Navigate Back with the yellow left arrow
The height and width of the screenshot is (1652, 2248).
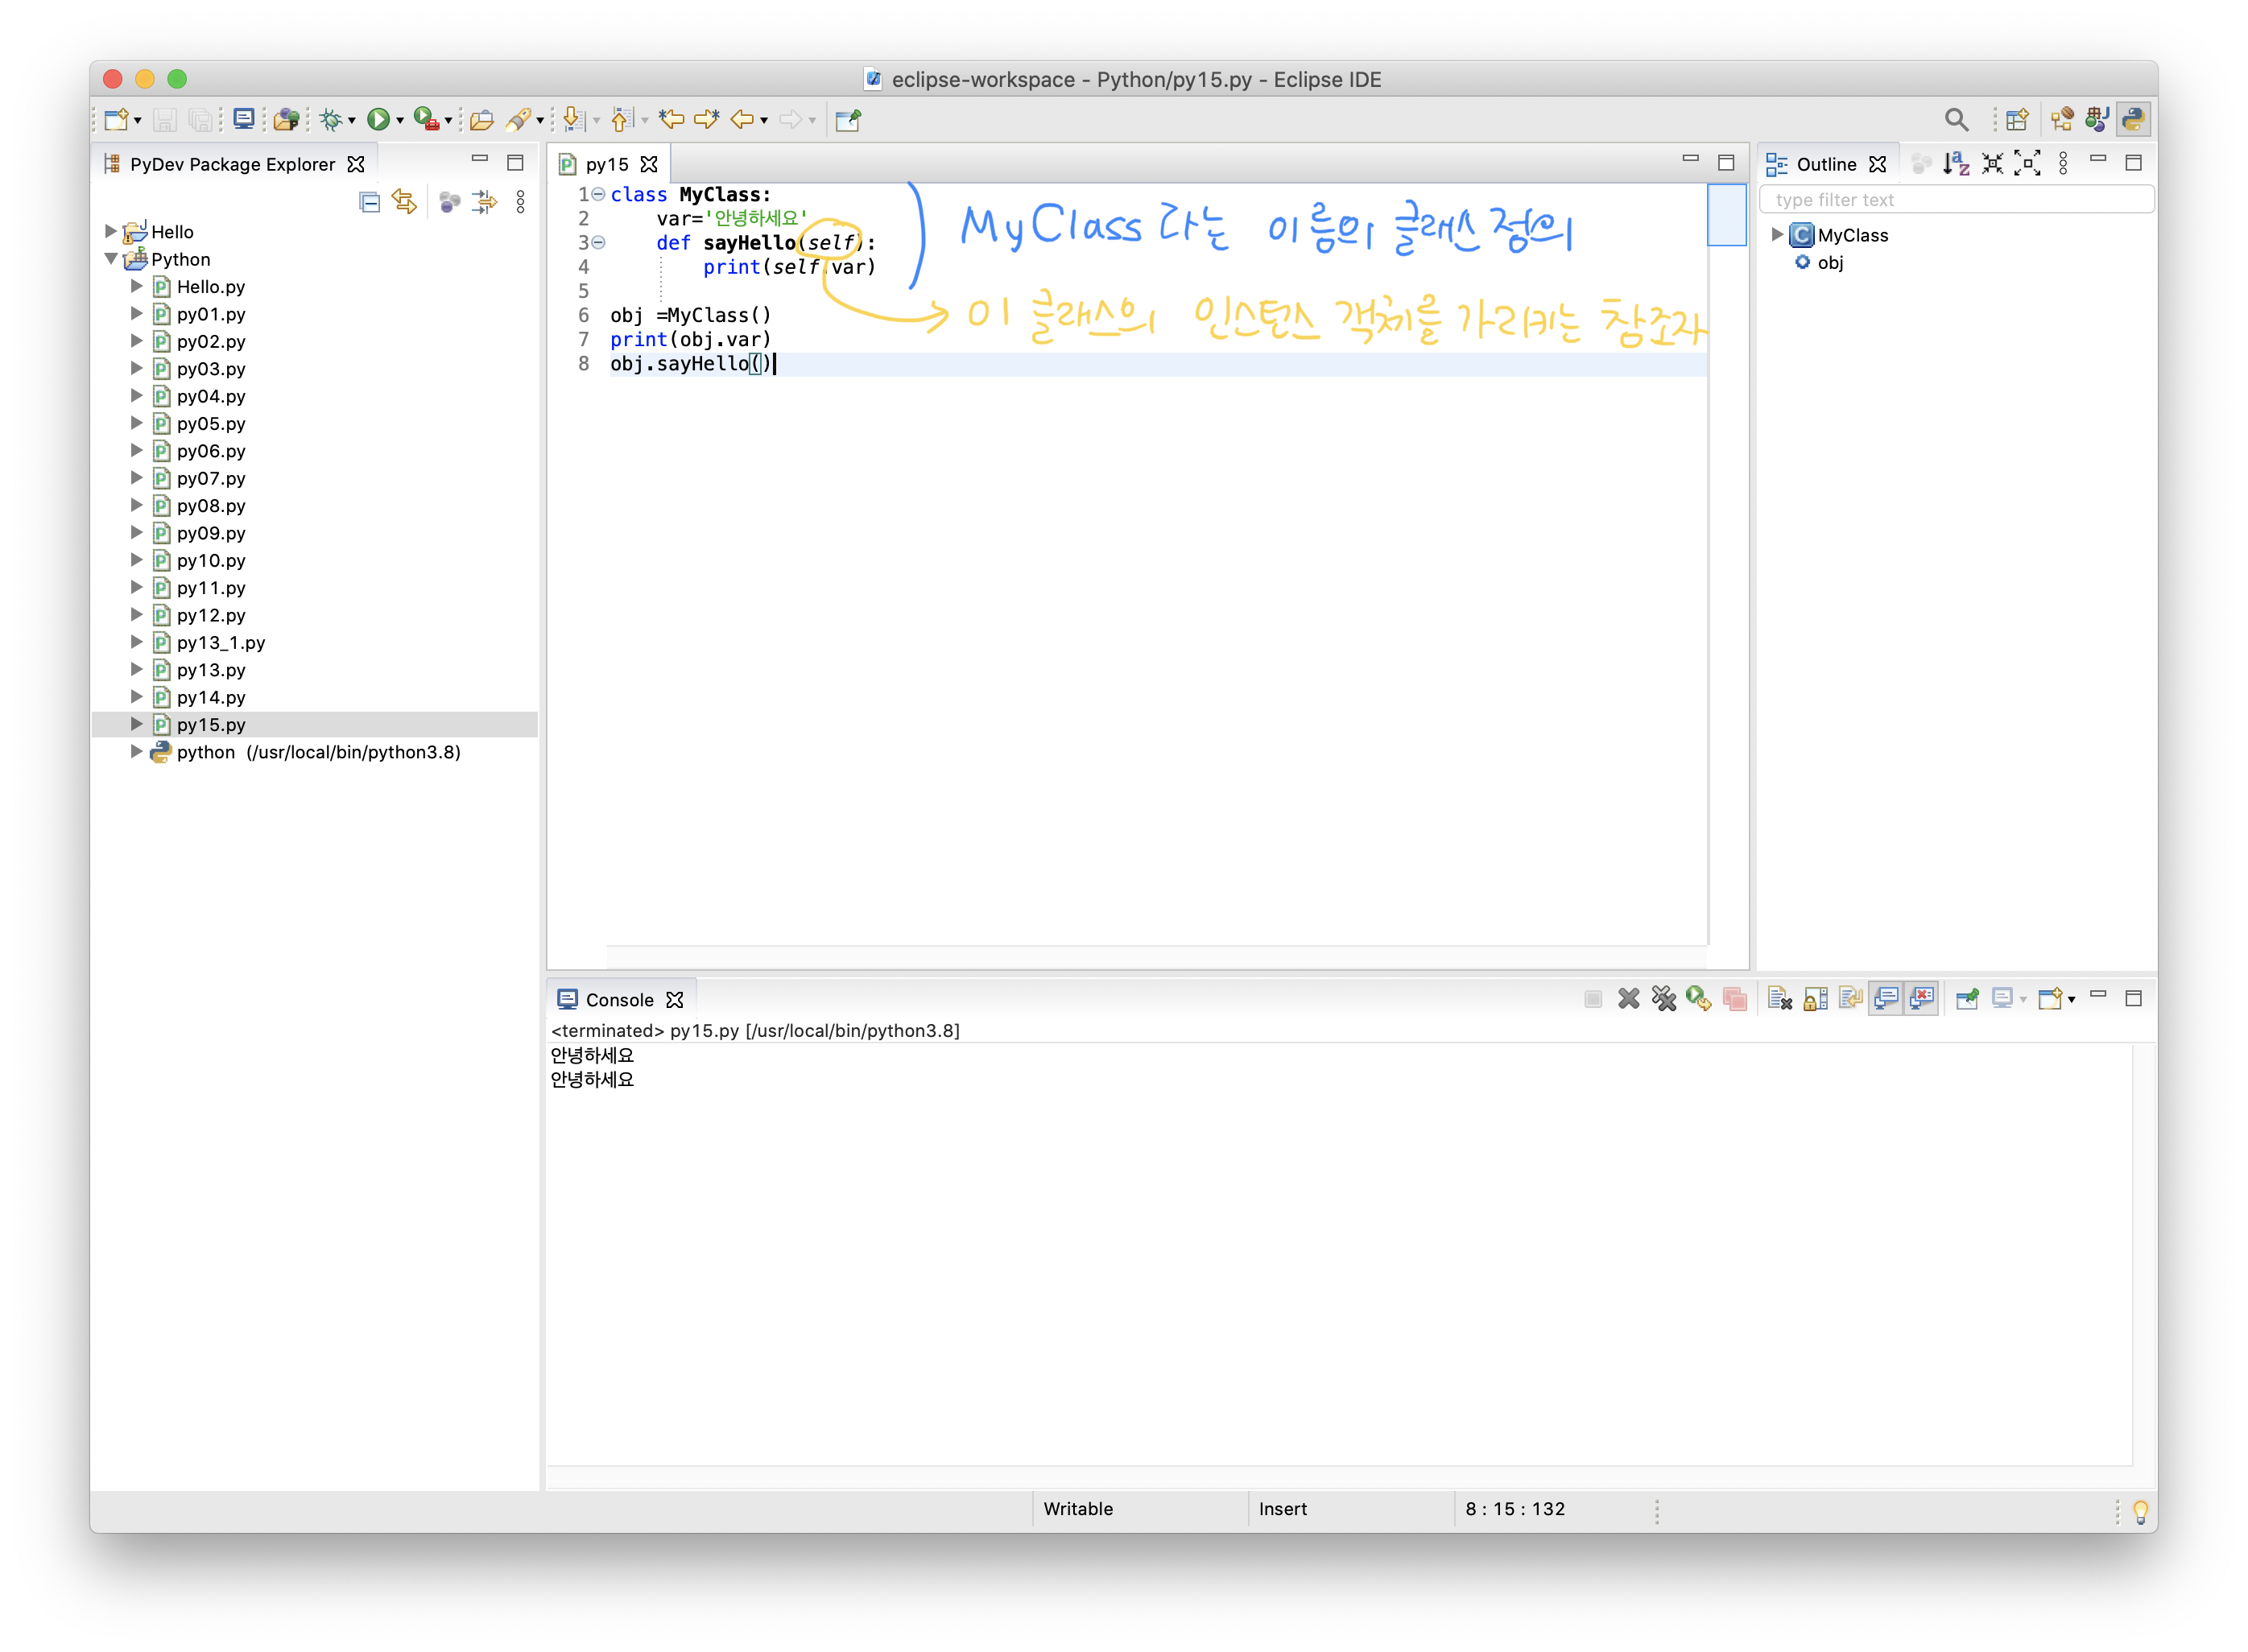coord(742,120)
